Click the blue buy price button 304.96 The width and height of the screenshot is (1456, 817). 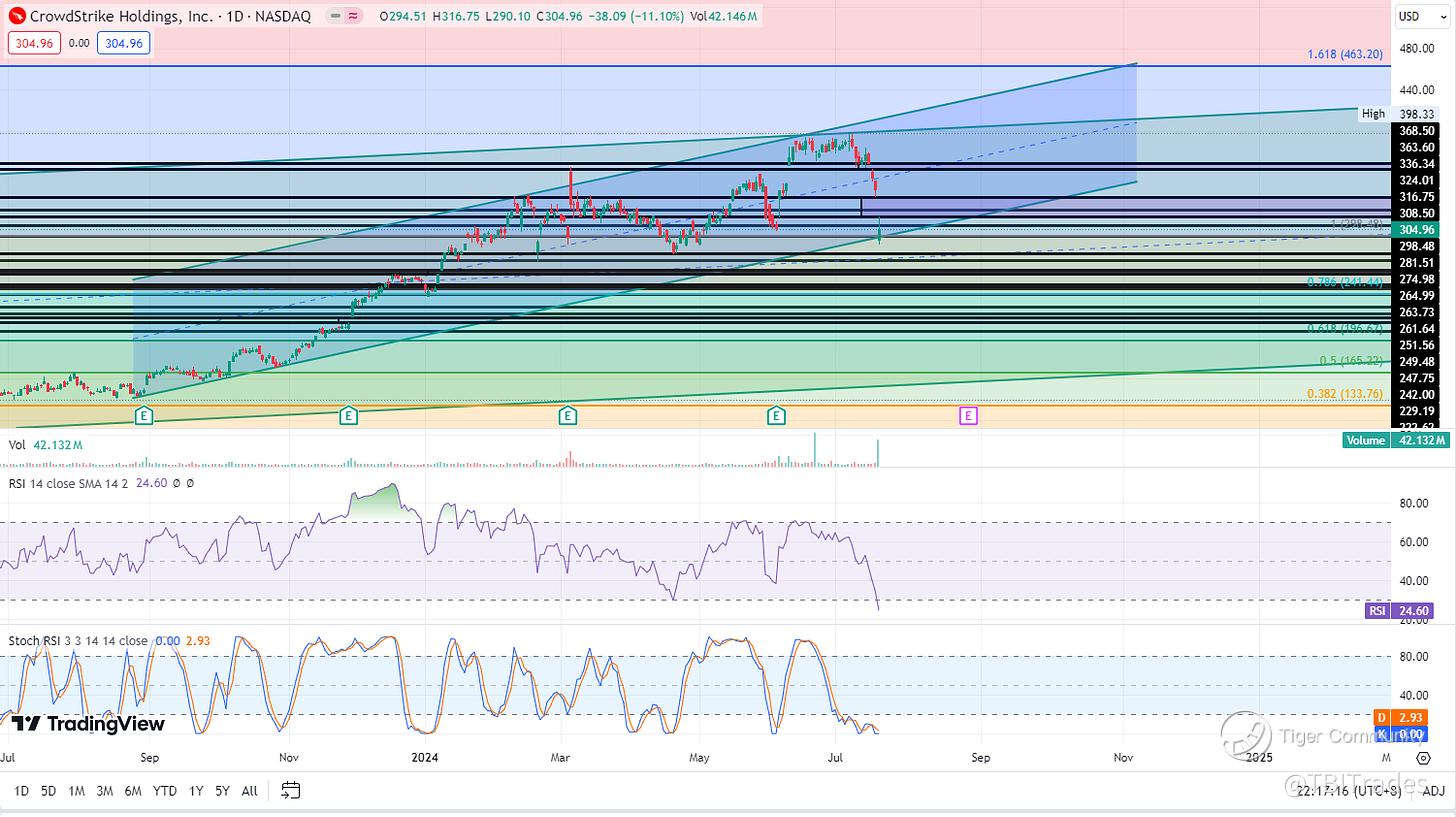pos(123,43)
